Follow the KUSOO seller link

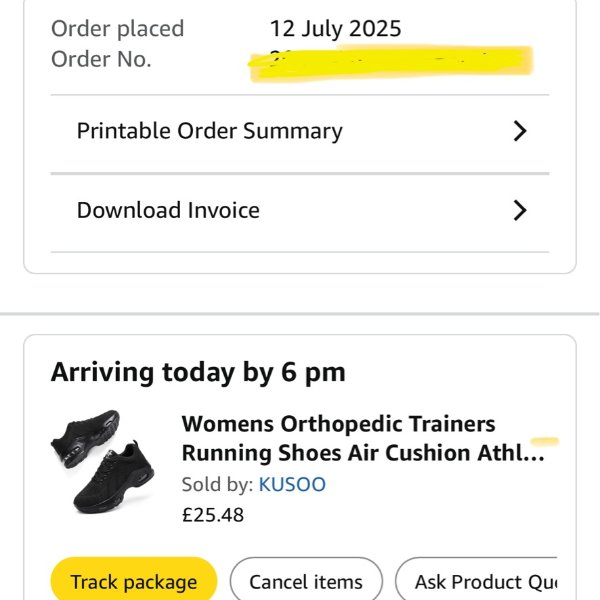292,485
